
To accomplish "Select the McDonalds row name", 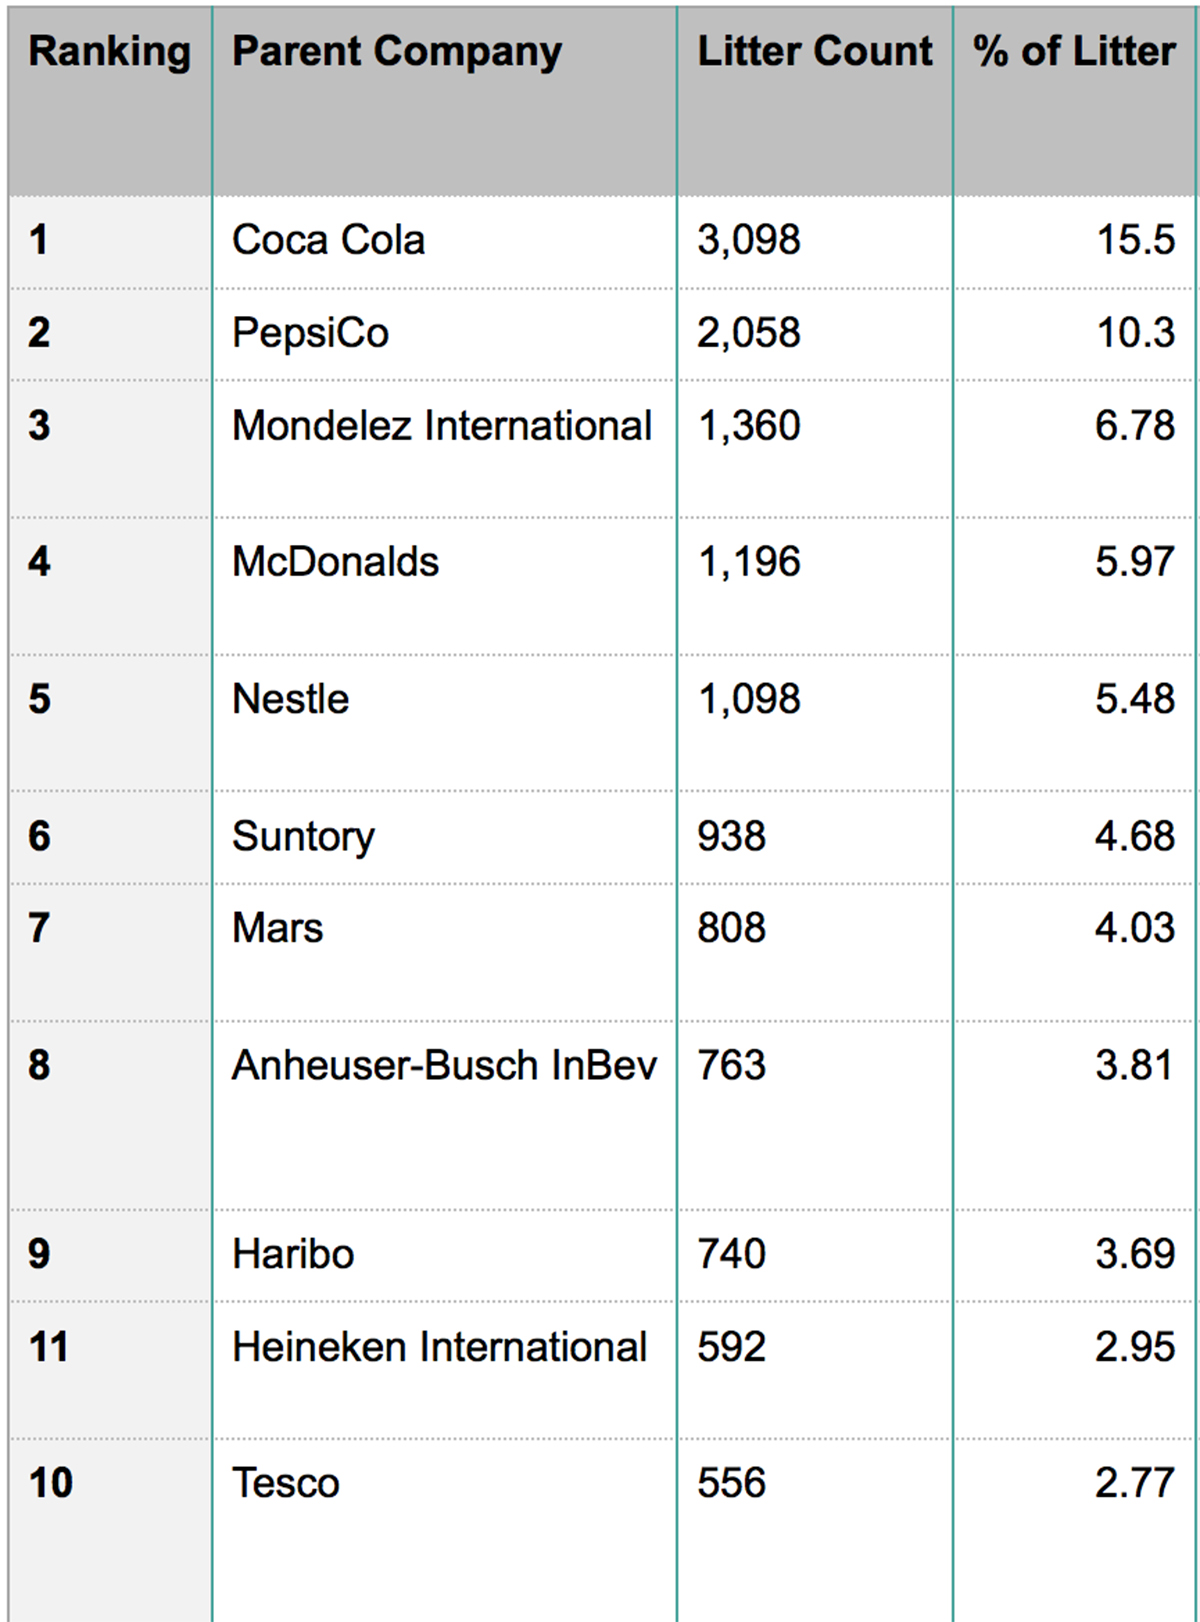I will tap(335, 563).
